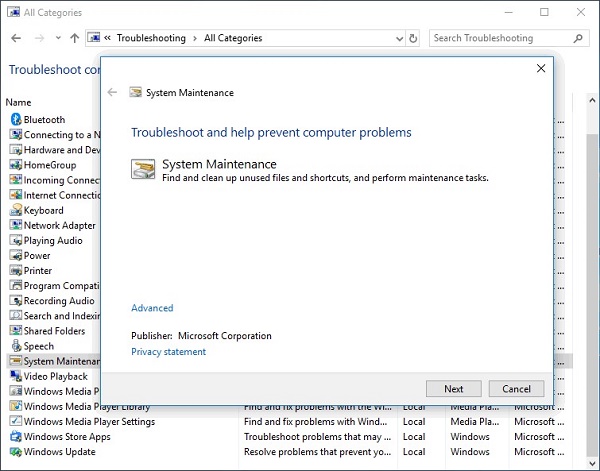Viewport: 600px width, 471px height.
Task: Click the Bluetooth troubleshooter icon
Action: (x=15, y=120)
